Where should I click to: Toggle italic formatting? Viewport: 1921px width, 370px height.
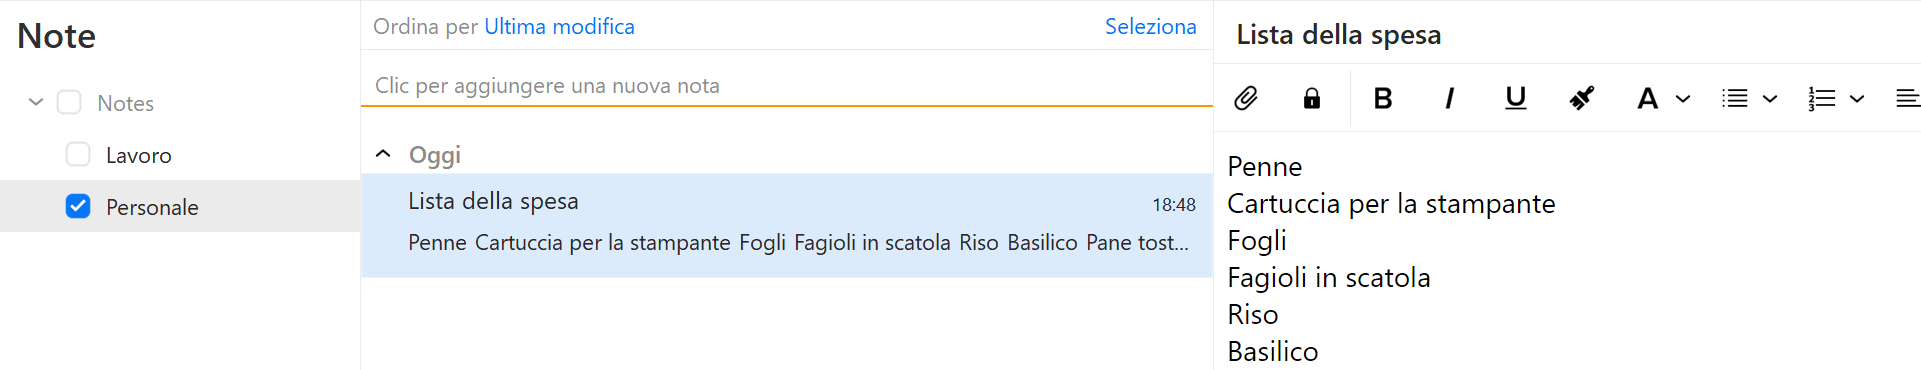click(x=1449, y=98)
